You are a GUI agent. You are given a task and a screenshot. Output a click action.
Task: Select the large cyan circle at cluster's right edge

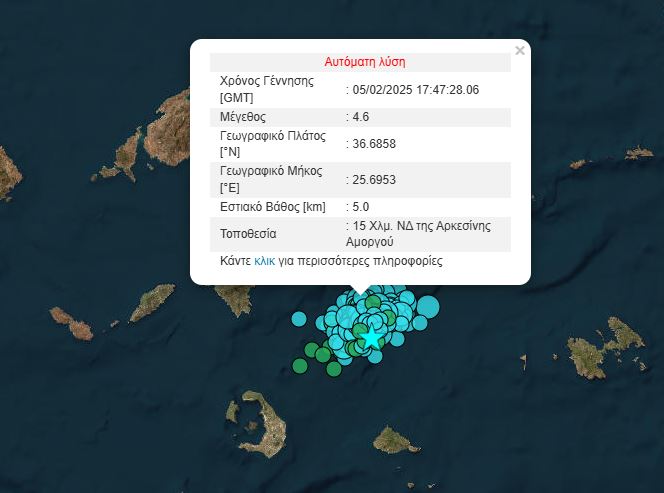(x=428, y=306)
